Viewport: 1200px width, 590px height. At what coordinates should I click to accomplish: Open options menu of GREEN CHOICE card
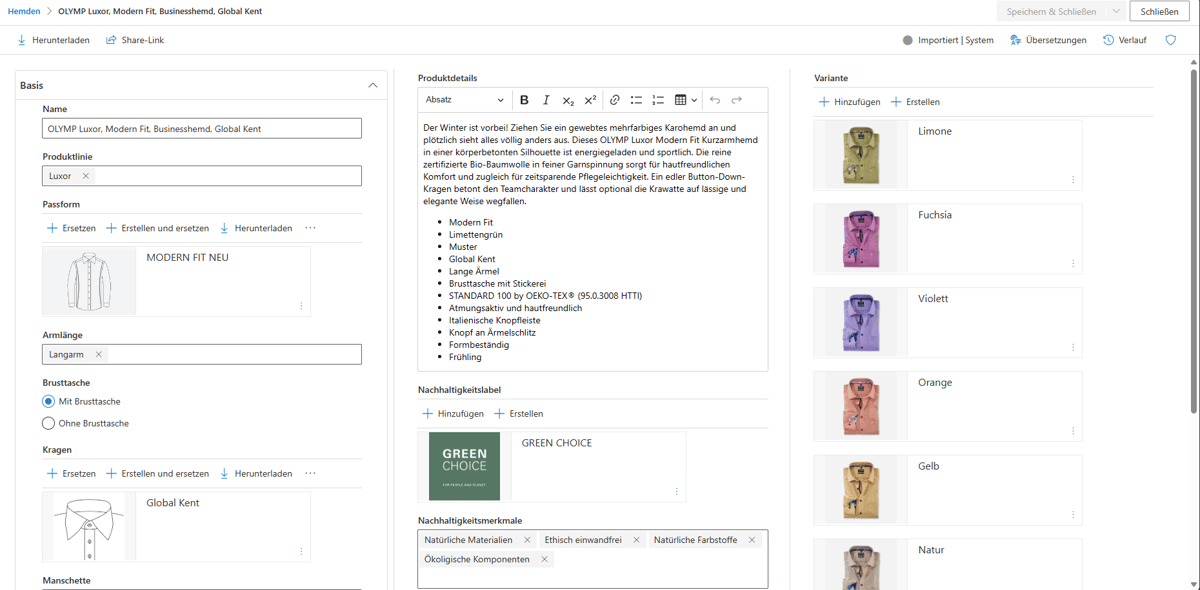click(x=677, y=491)
